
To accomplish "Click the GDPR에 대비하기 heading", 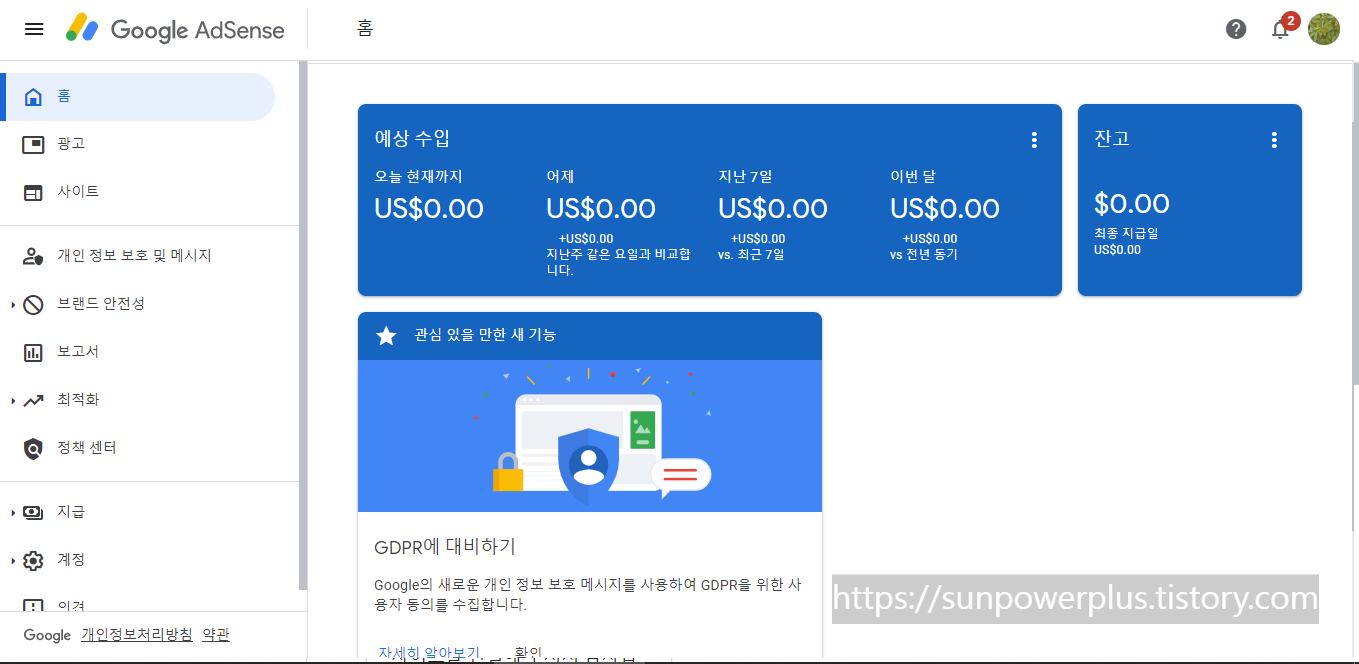I will [x=445, y=547].
